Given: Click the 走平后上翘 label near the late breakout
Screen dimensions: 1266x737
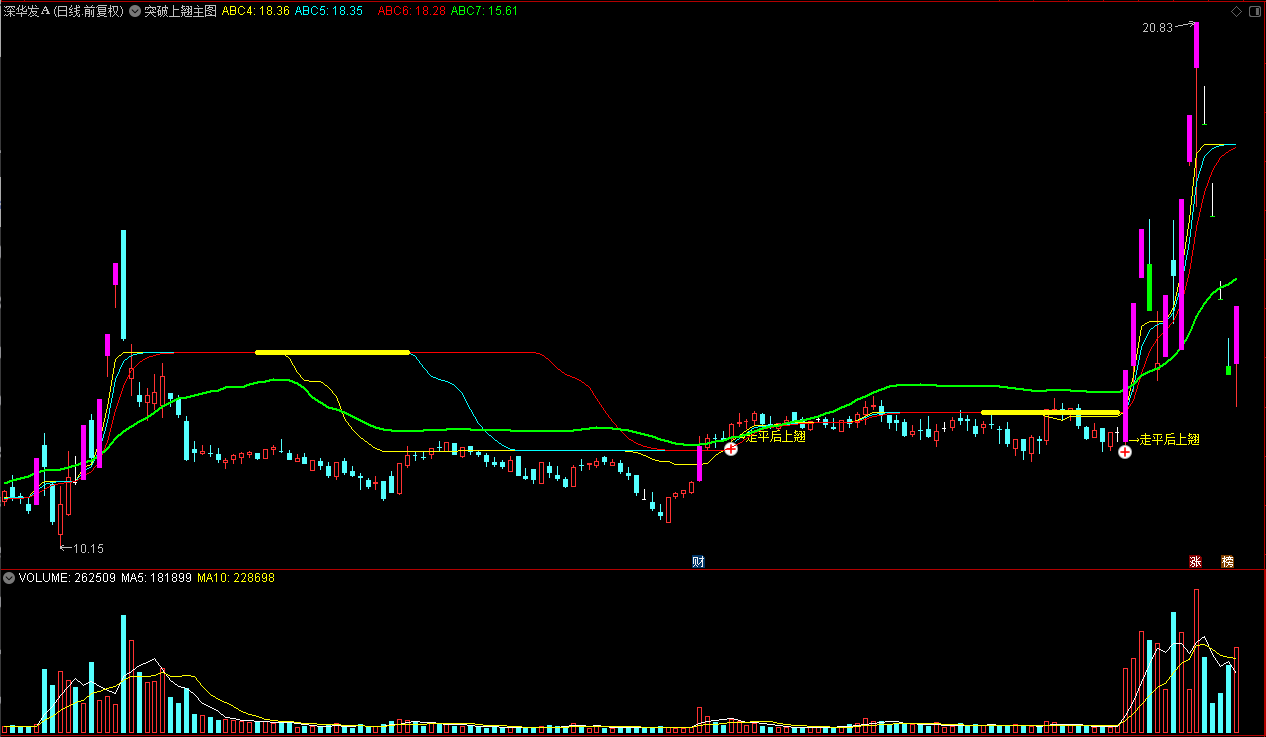Looking at the screenshot, I should [x=1169, y=439].
